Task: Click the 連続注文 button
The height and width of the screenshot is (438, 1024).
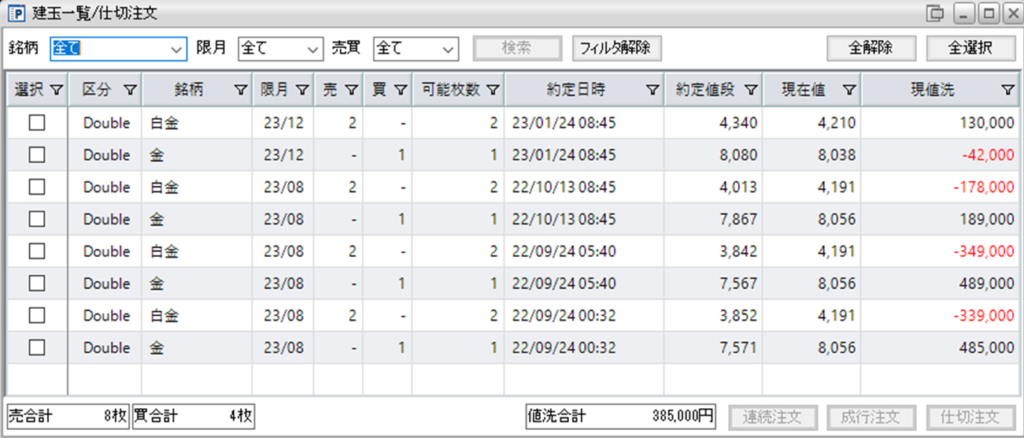Action: (x=773, y=416)
